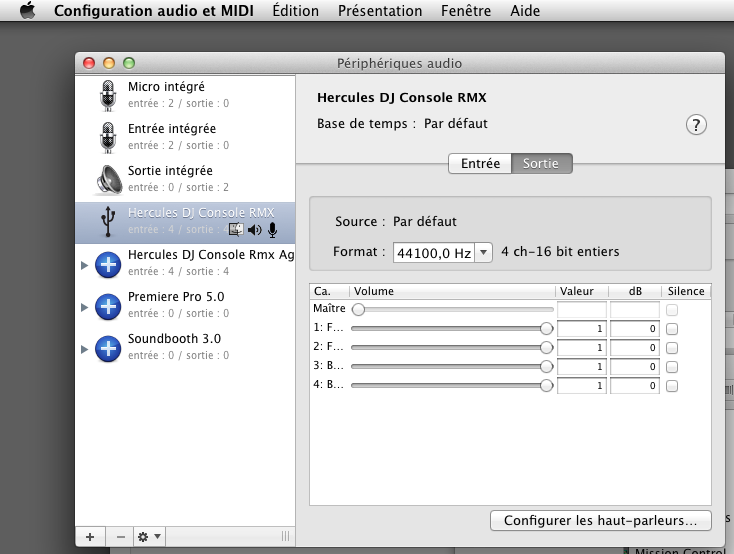734x554 pixels.
Task: Select the Entrée intégrée device row
Action: 185,137
